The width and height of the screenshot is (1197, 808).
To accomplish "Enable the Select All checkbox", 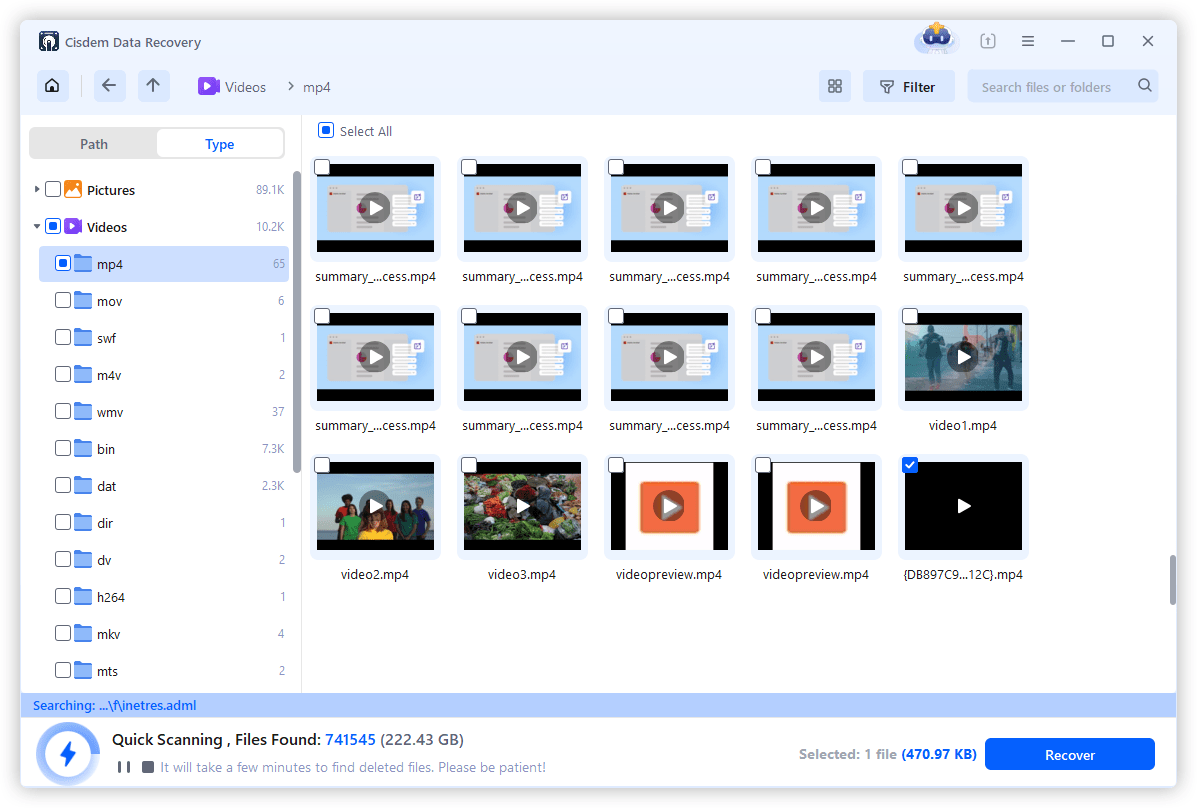I will (325, 130).
